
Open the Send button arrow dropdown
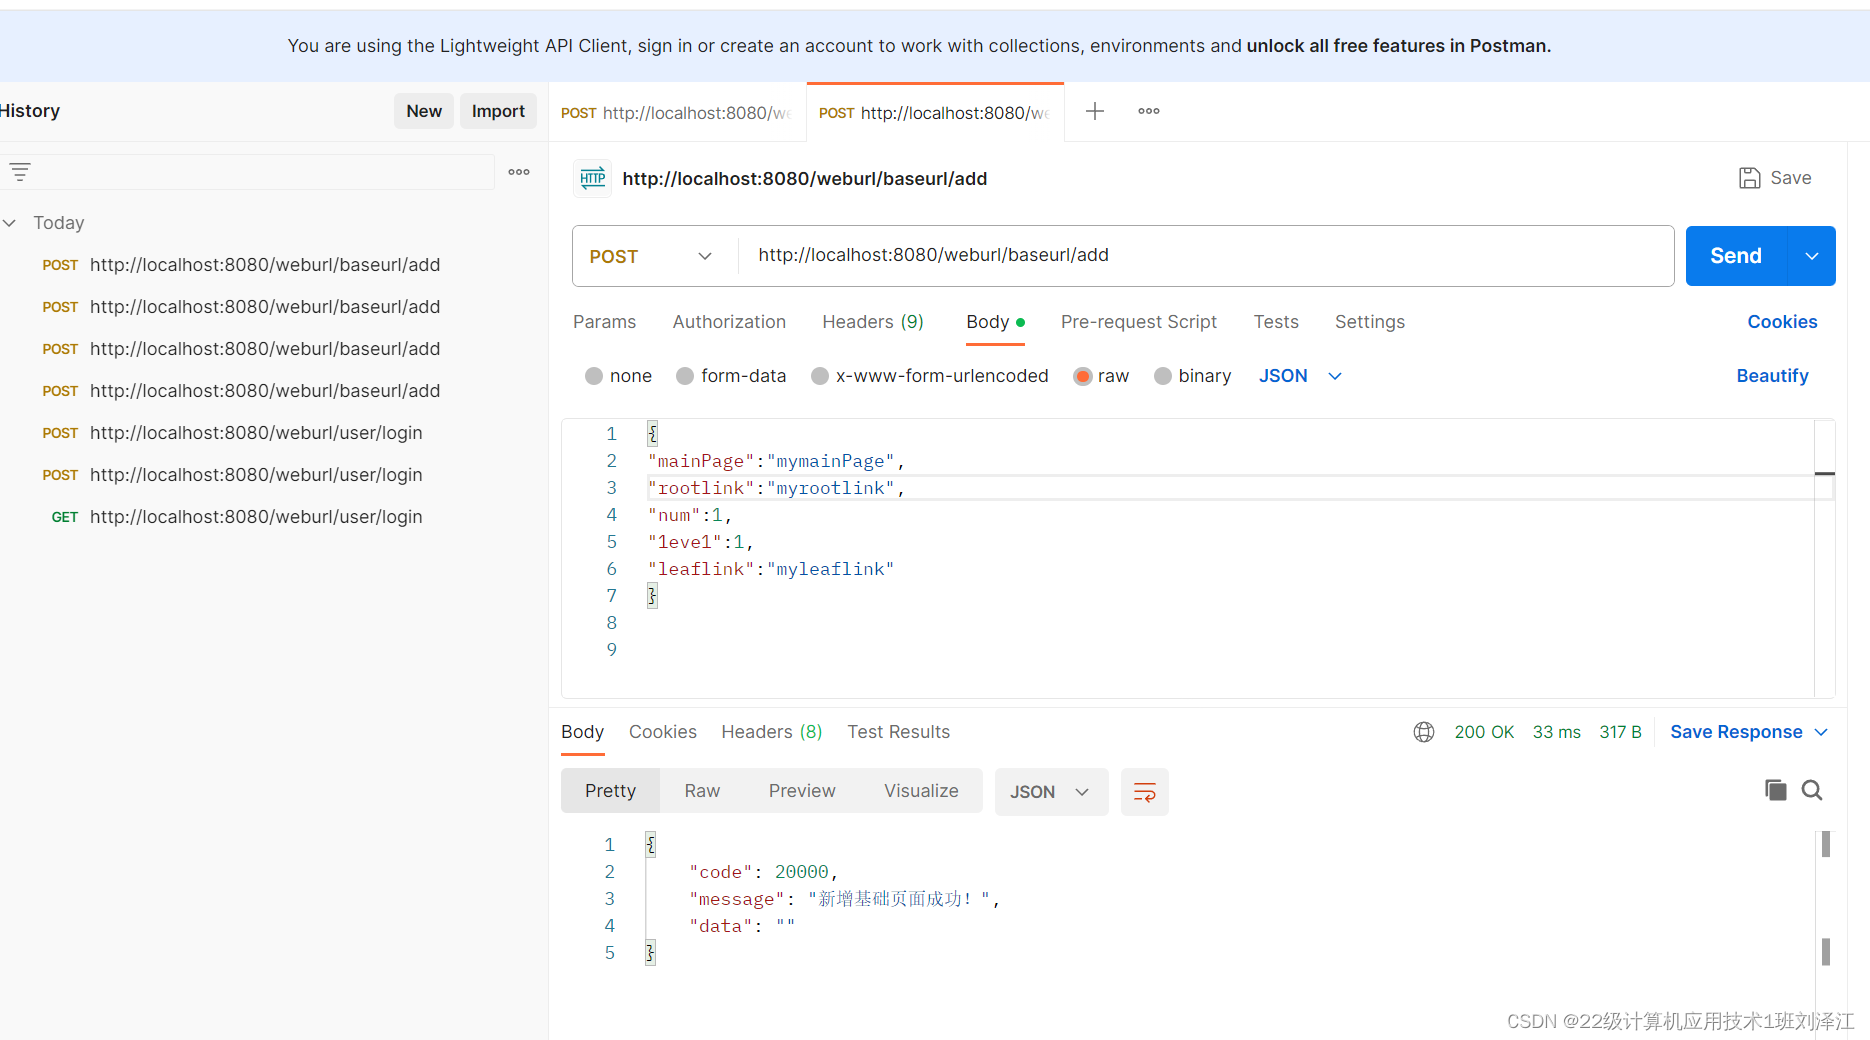[x=1812, y=256]
